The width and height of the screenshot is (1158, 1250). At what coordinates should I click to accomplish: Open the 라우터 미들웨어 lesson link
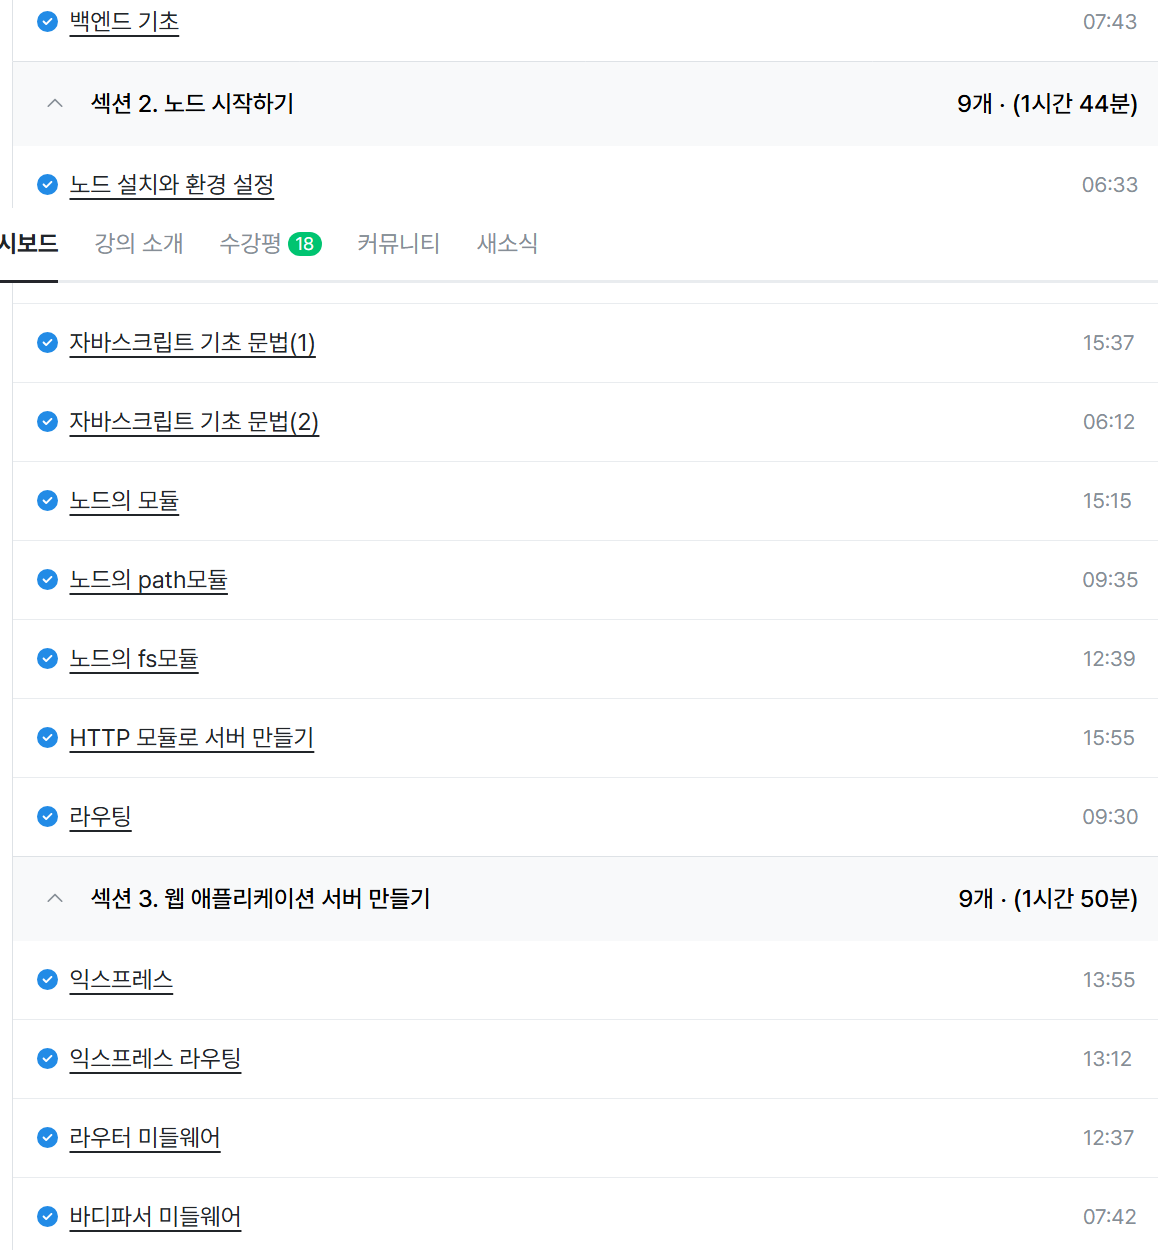tap(145, 1137)
